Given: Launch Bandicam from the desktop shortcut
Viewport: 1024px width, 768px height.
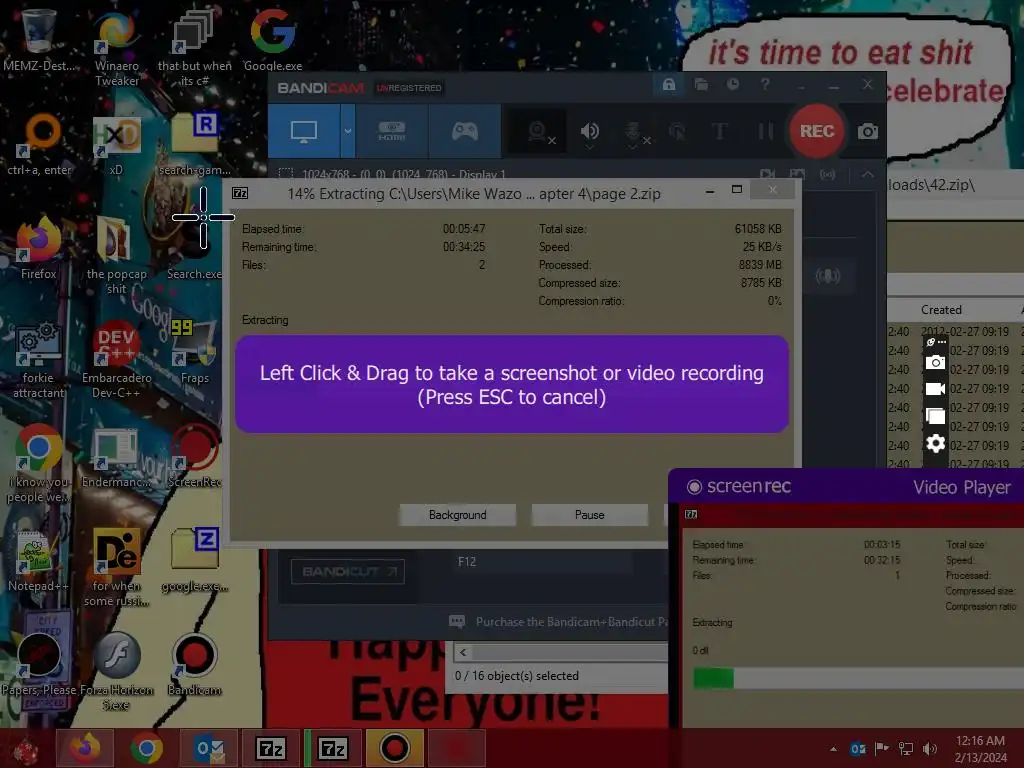Looking at the screenshot, I should click(195, 664).
